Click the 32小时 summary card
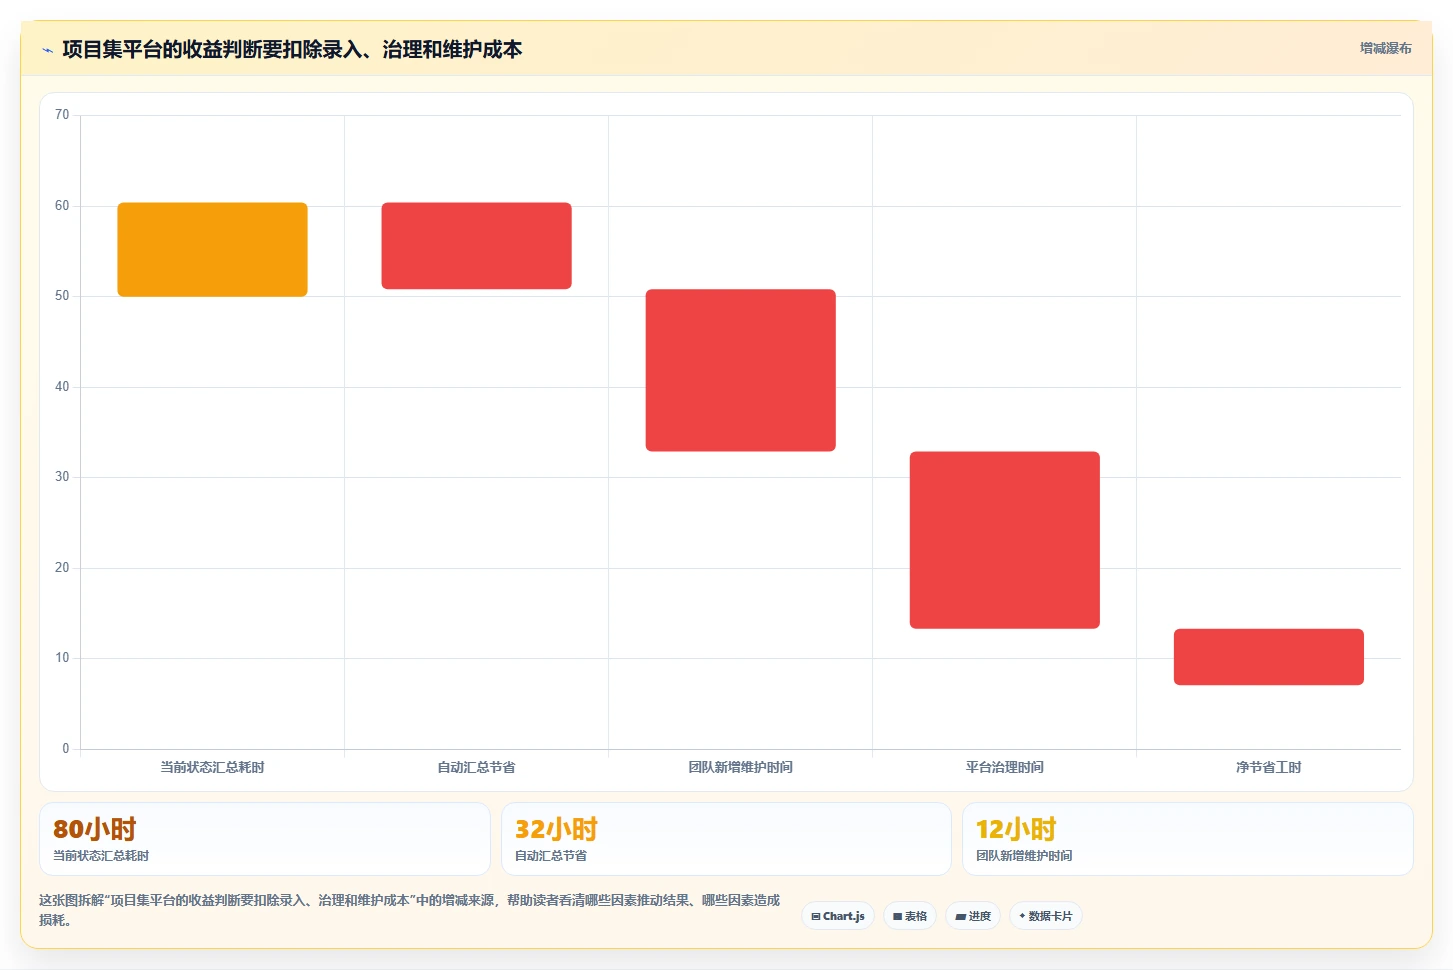1453x970 pixels. point(726,839)
